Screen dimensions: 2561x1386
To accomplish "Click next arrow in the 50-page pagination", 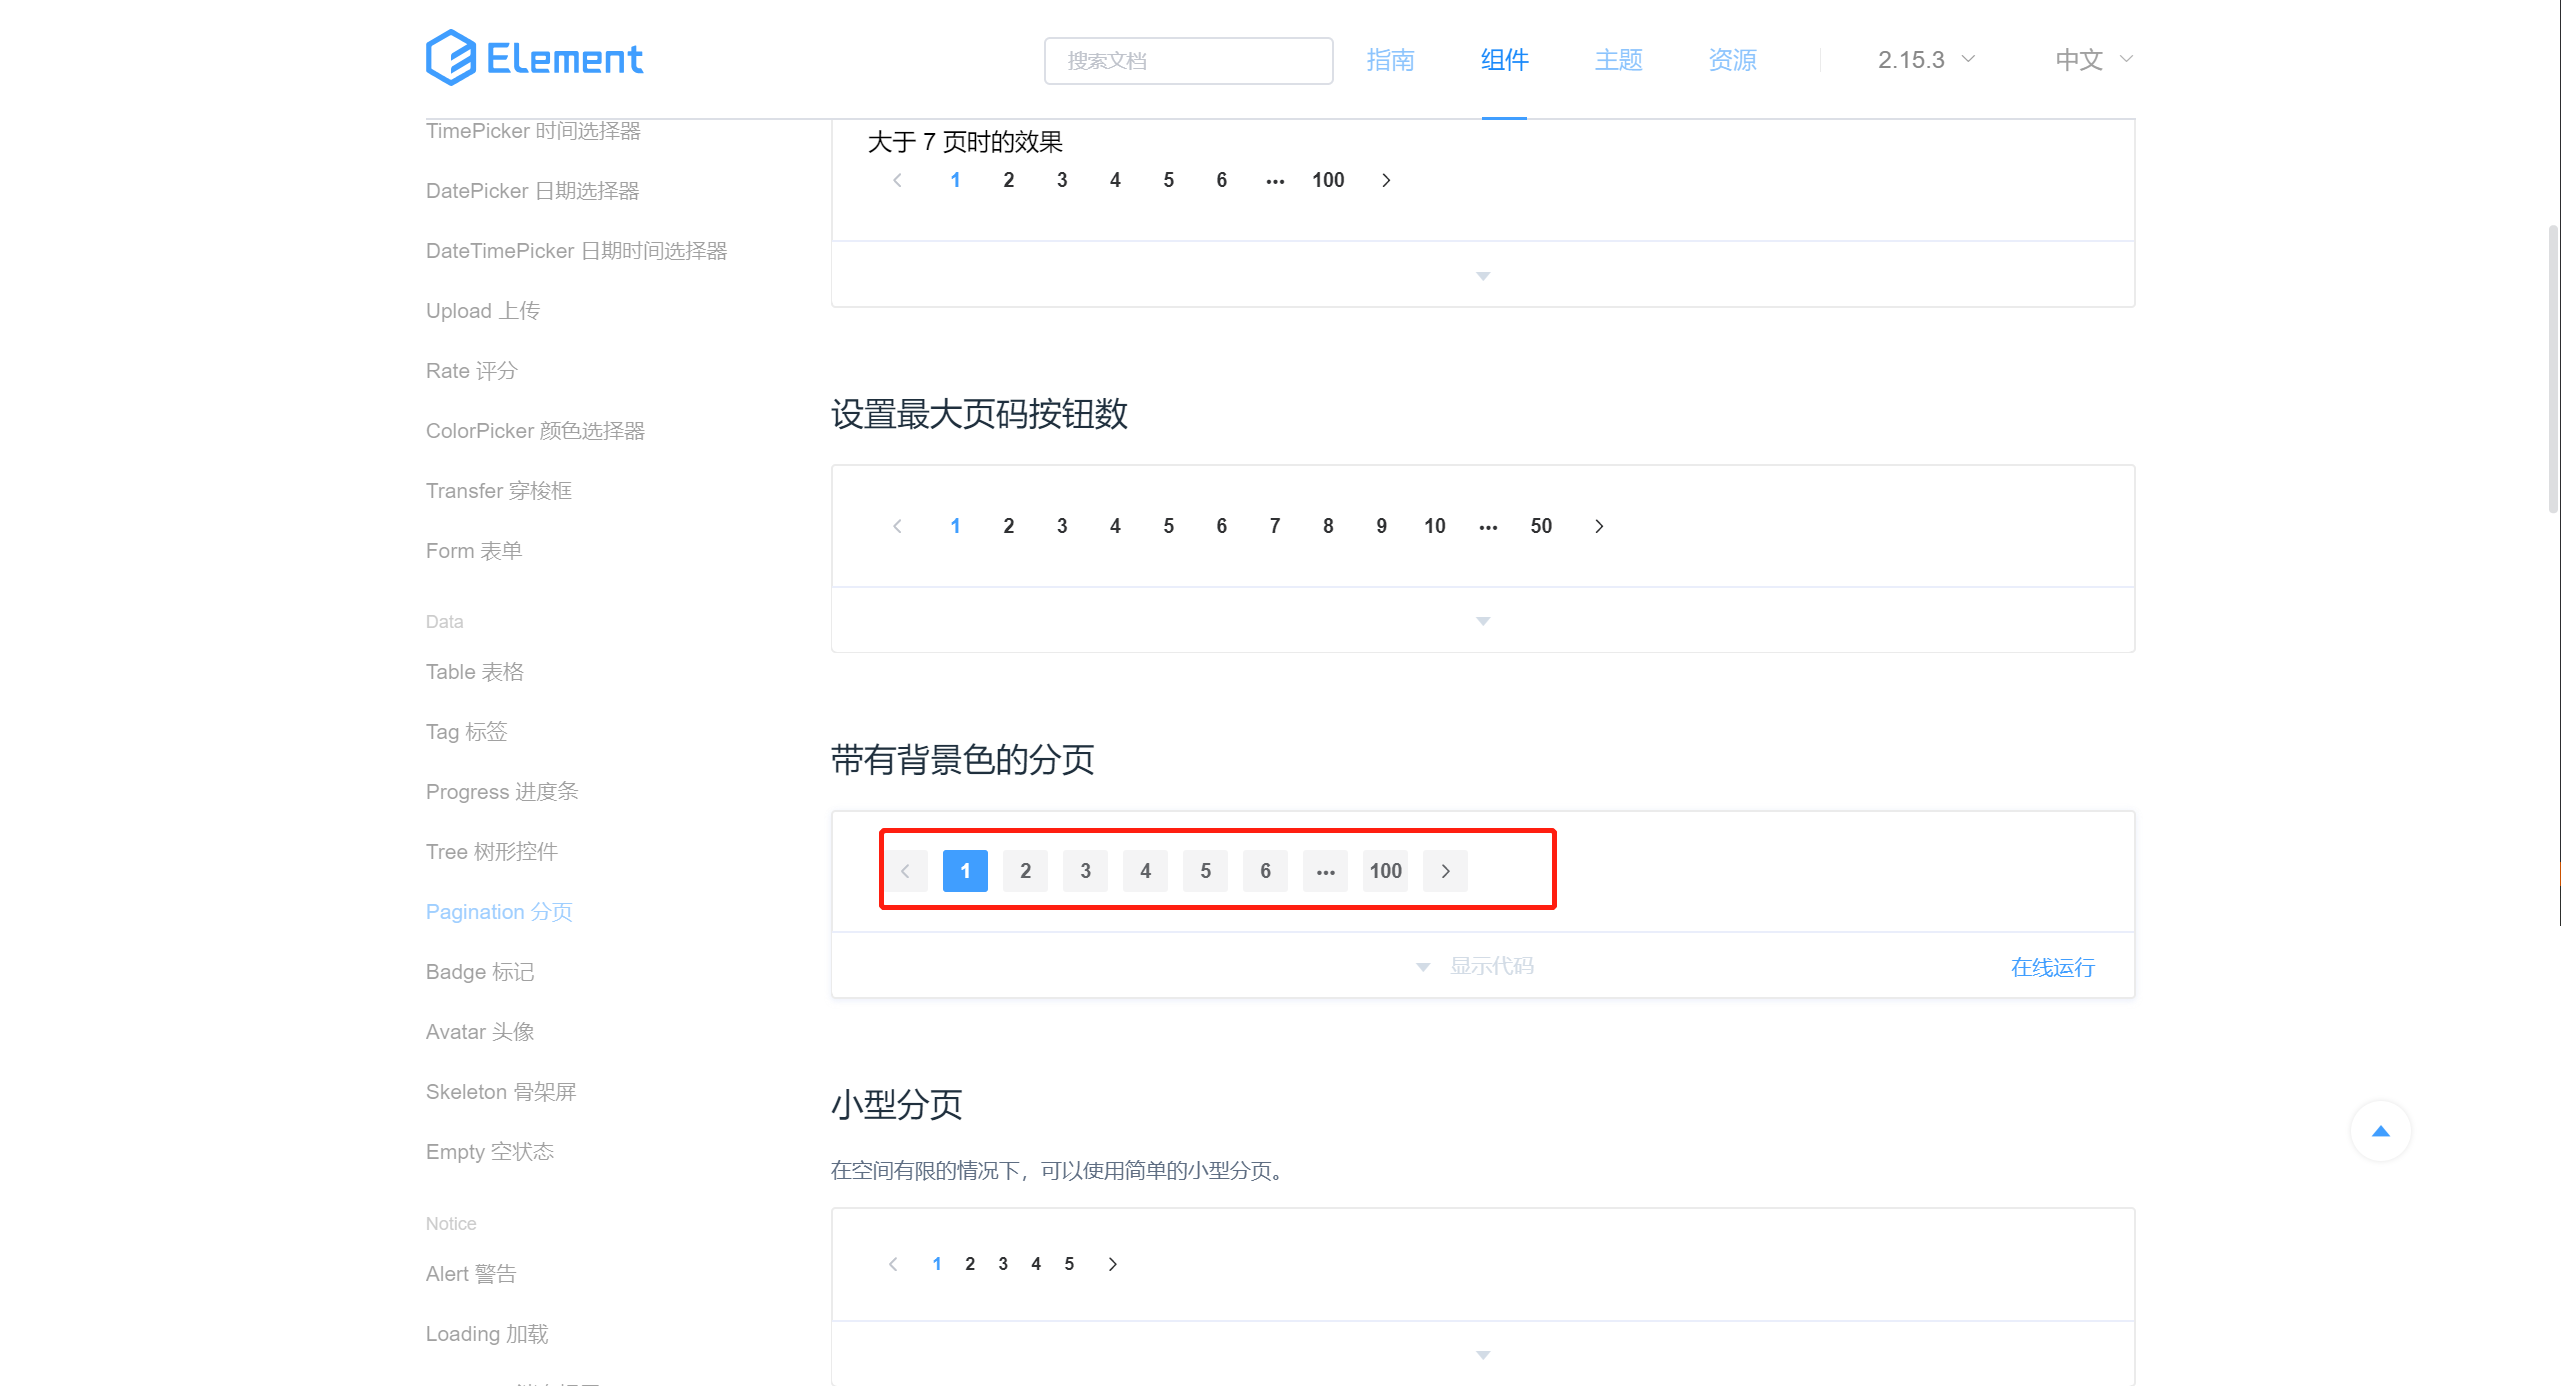I will pos(1599,526).
